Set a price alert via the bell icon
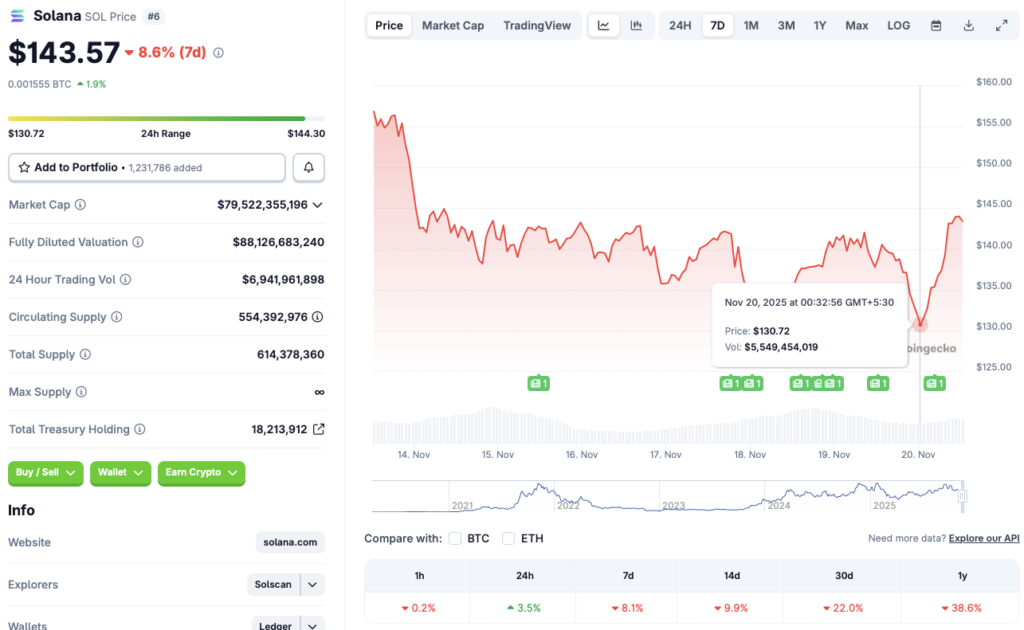The height and width of the screenshot is (630, 1024). point(308,167)
